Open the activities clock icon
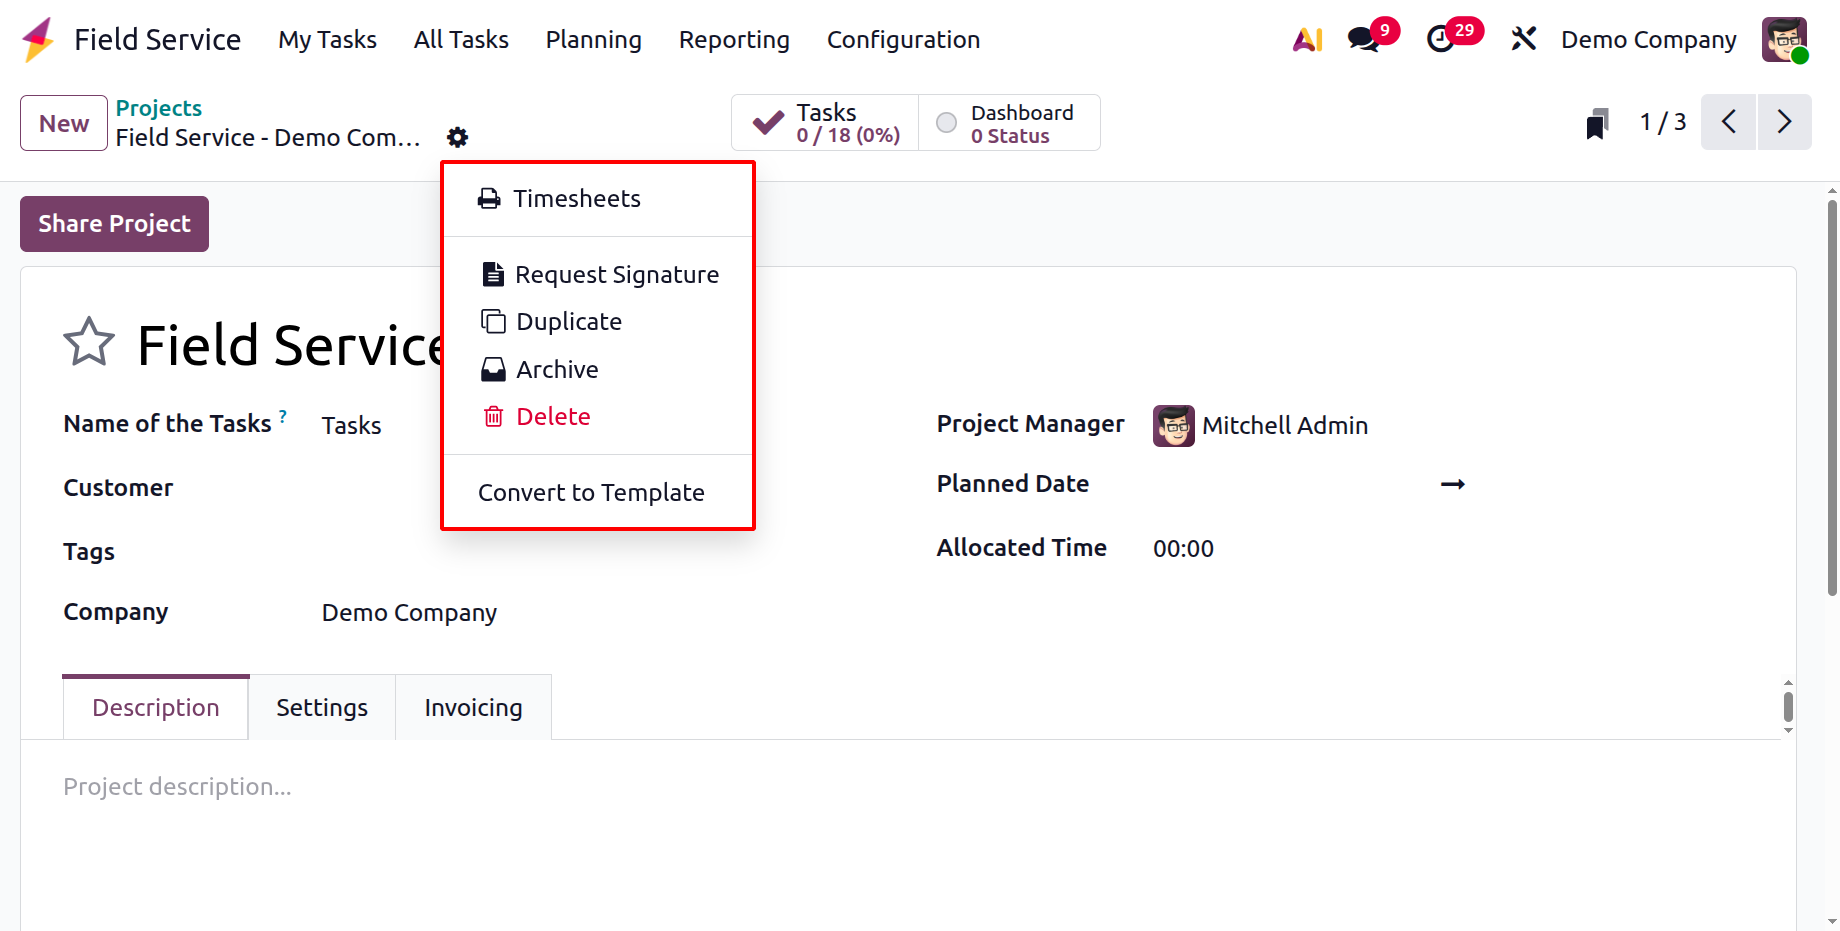This screenshot has height=931, width=1840. (1441, 40)
